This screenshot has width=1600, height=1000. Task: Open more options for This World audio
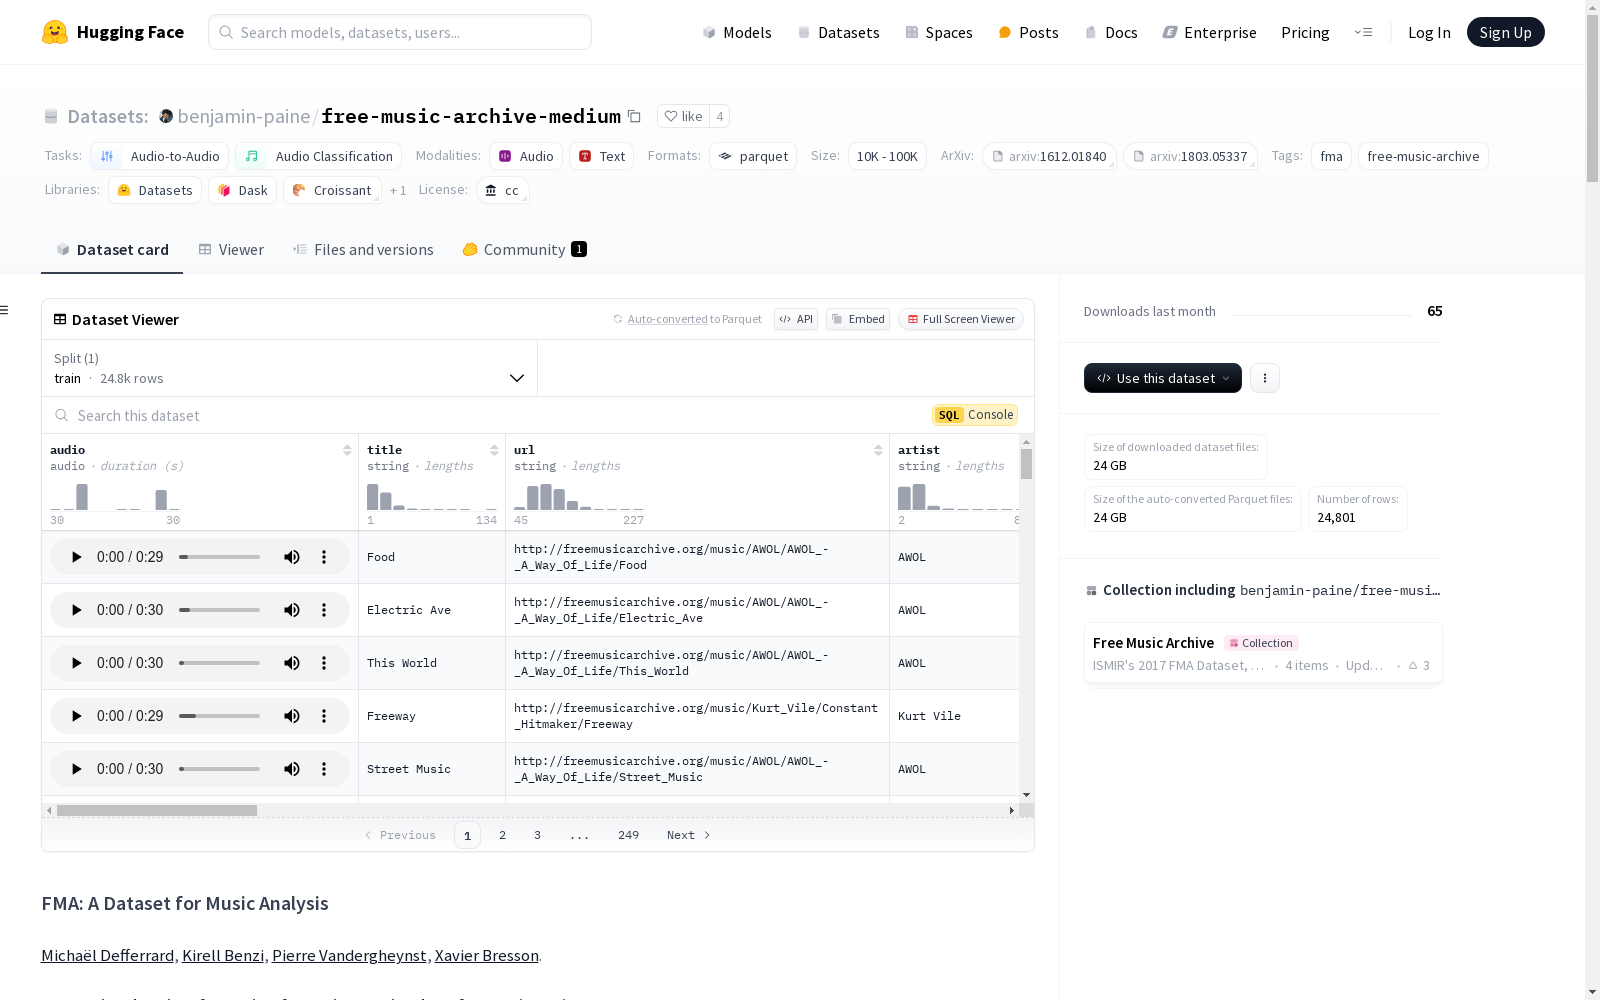[x=324, y=663]
